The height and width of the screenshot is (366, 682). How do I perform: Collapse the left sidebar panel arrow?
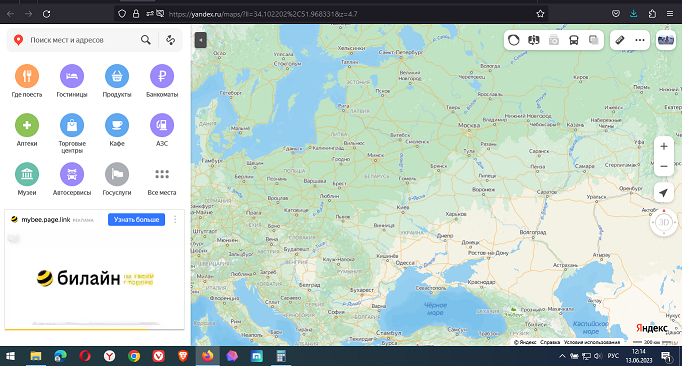[201, 40]
